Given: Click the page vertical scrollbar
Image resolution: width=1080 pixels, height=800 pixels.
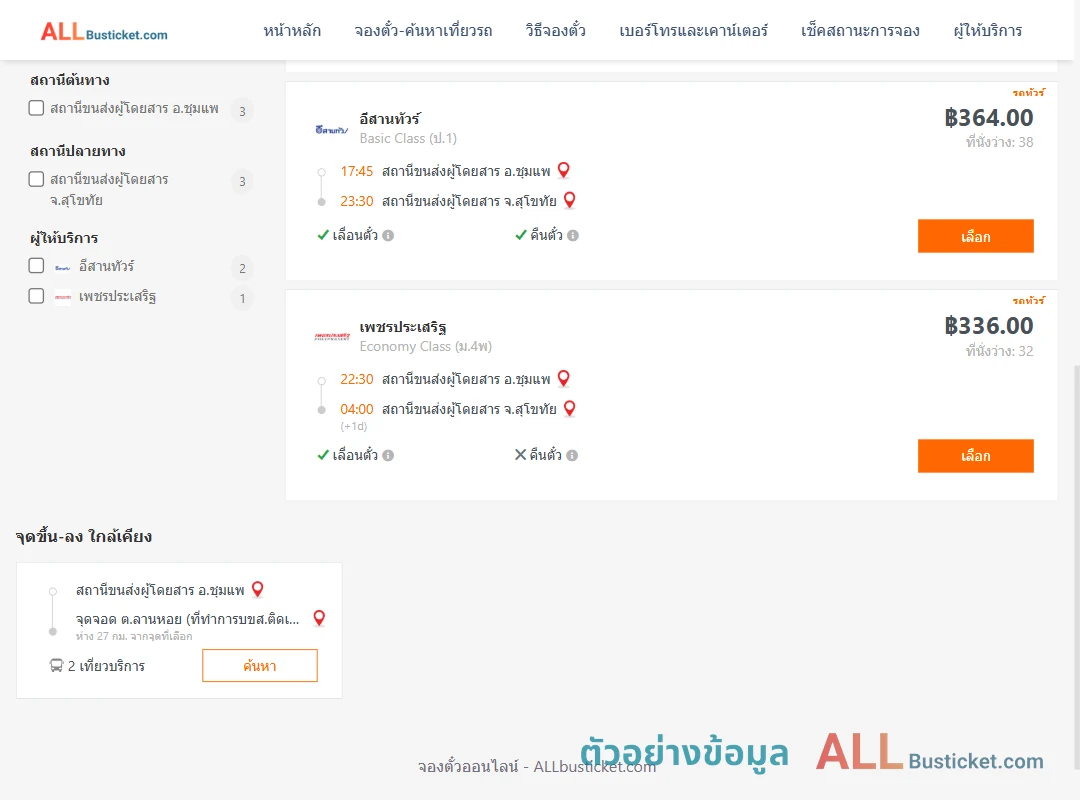Looking at the screenshot, I should (1075, 565).
